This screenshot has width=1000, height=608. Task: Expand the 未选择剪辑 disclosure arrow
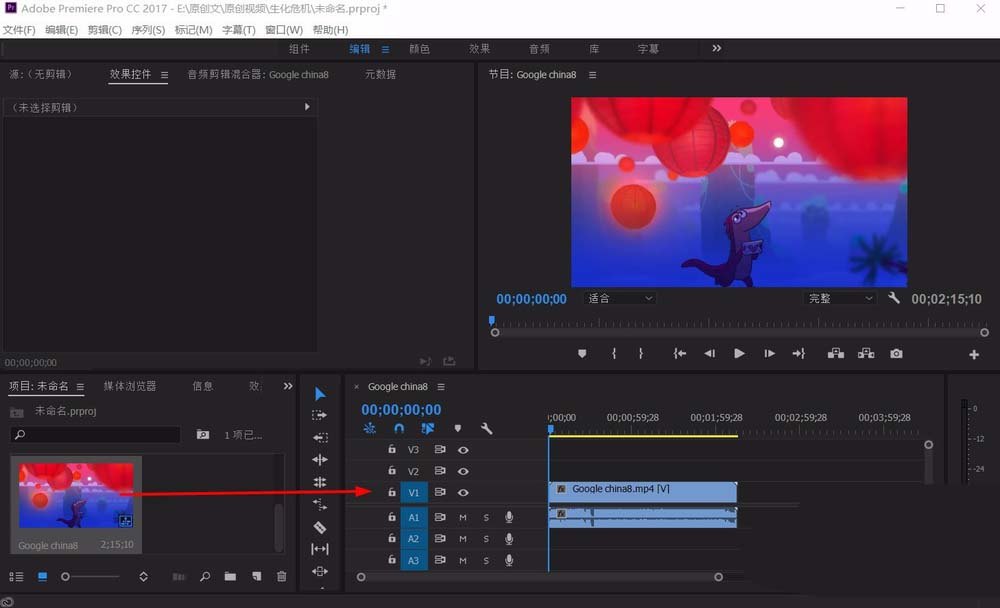tap(307, 107)
